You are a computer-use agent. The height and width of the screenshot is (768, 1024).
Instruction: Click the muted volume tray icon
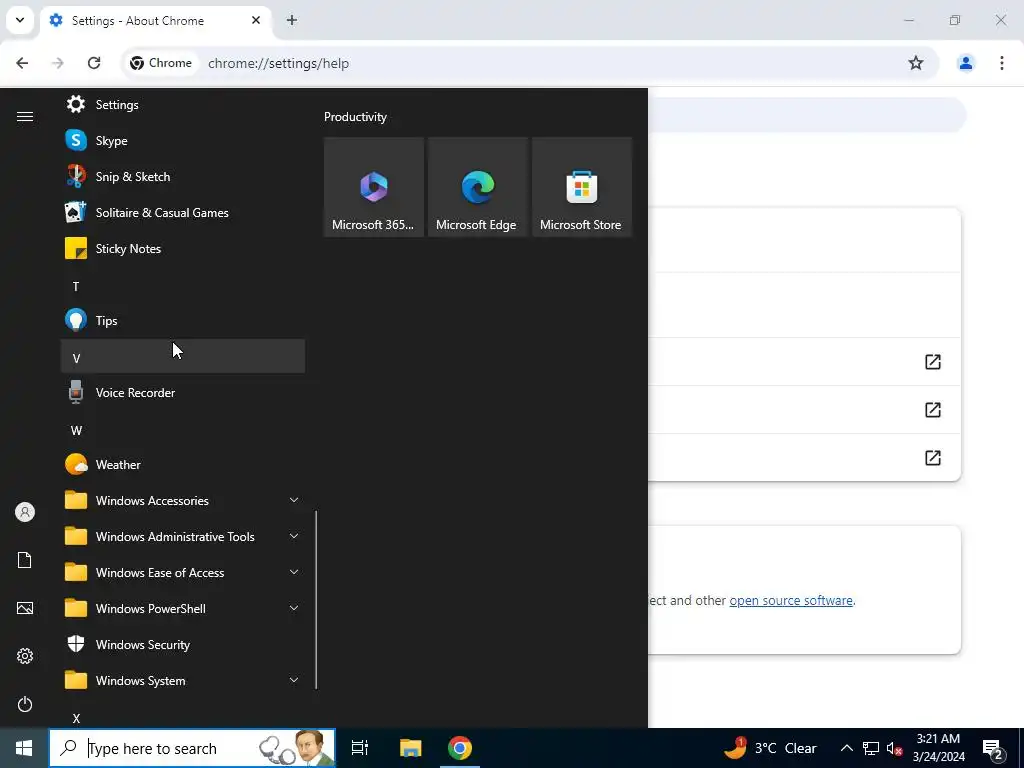pyautogui.click(x=894, y=748)
